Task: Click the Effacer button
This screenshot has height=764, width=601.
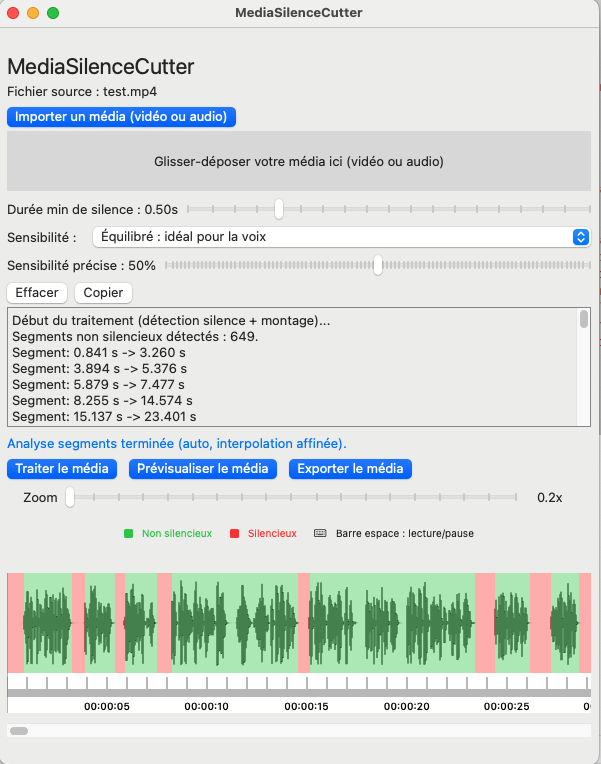Action: pos(37,292)
